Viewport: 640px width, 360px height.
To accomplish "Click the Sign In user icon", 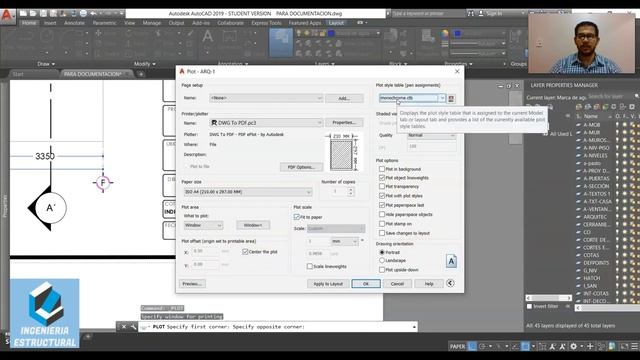I will pyautogui.click(x=481, y=13).
